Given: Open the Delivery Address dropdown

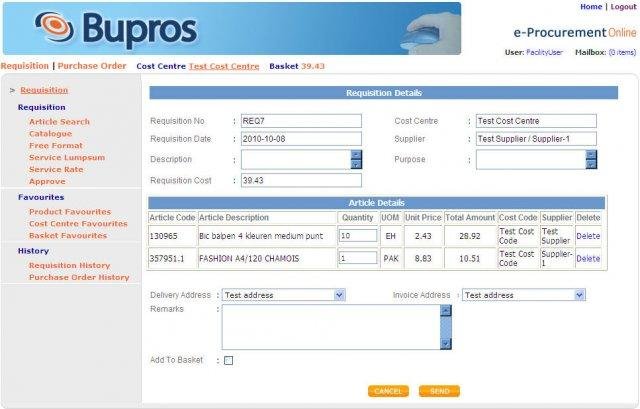Looking at the screenshot, I should click(x=284, y=295).
